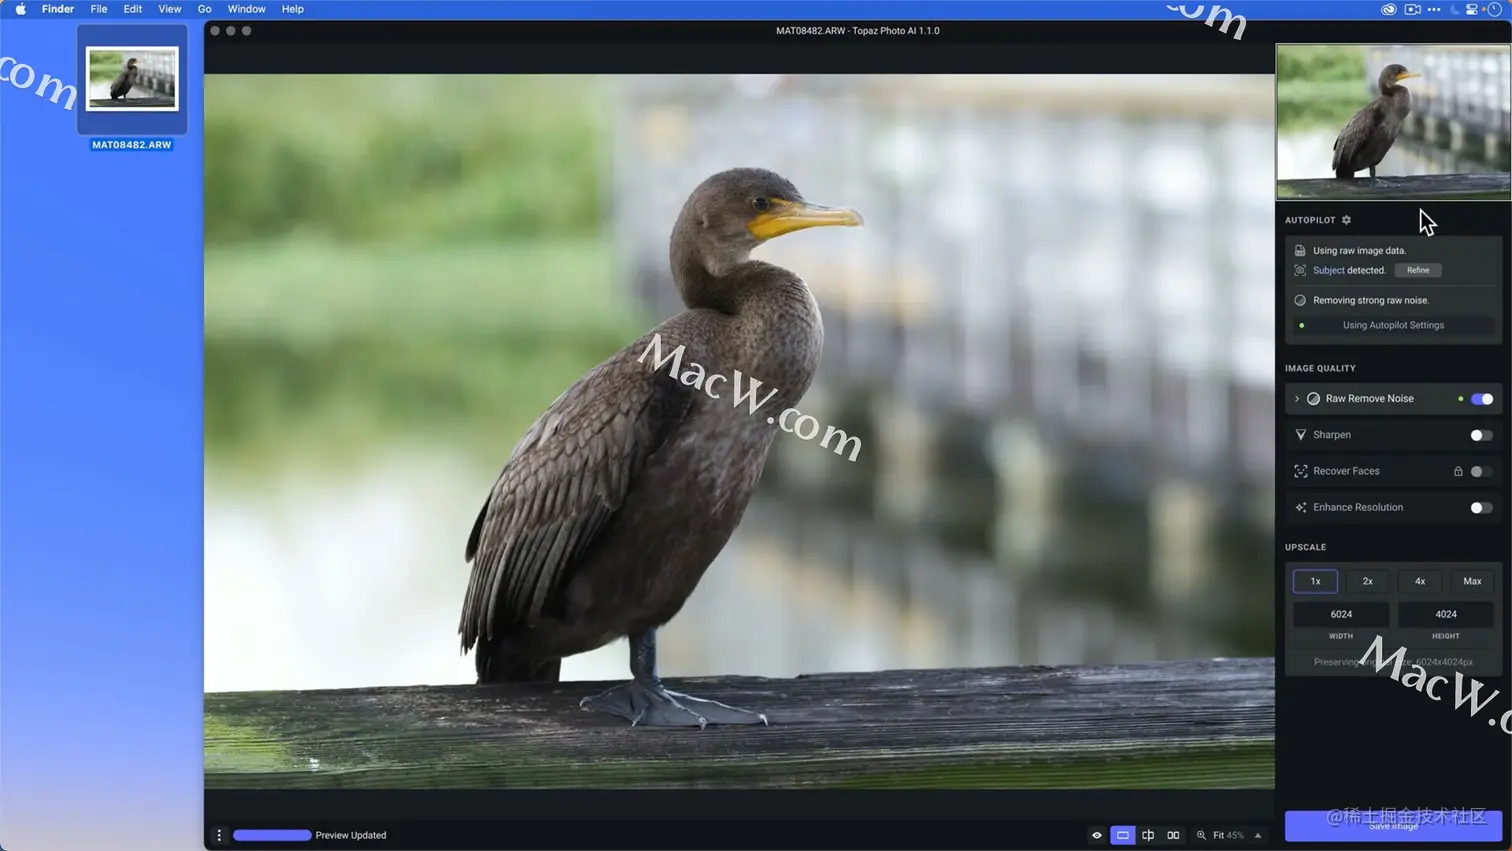Click Using Autopilot Settings button
This screenshot has height=851, width=1512.
(x=1393, y=325)
